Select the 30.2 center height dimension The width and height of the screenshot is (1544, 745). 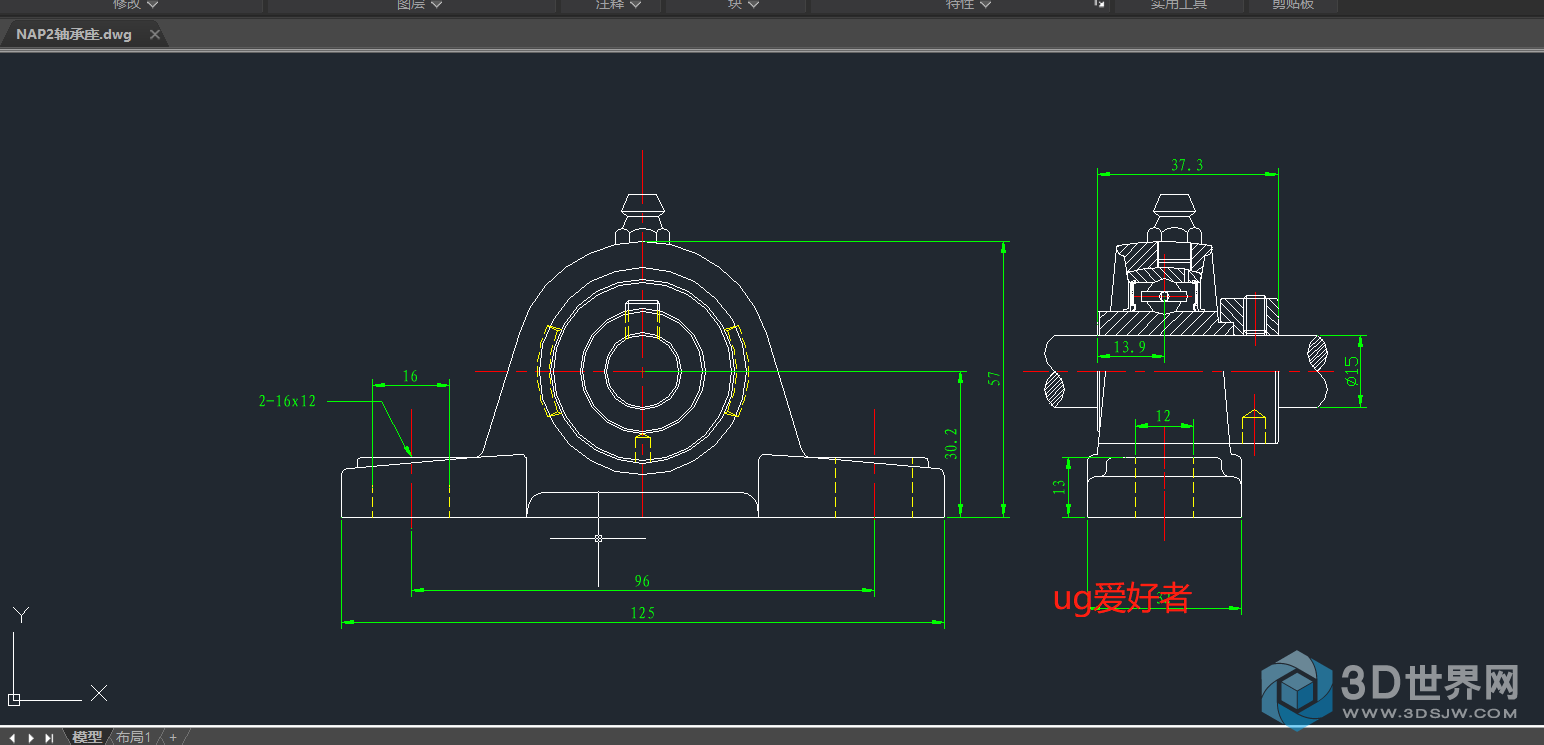pyautogui.click(x=952, y=444)
